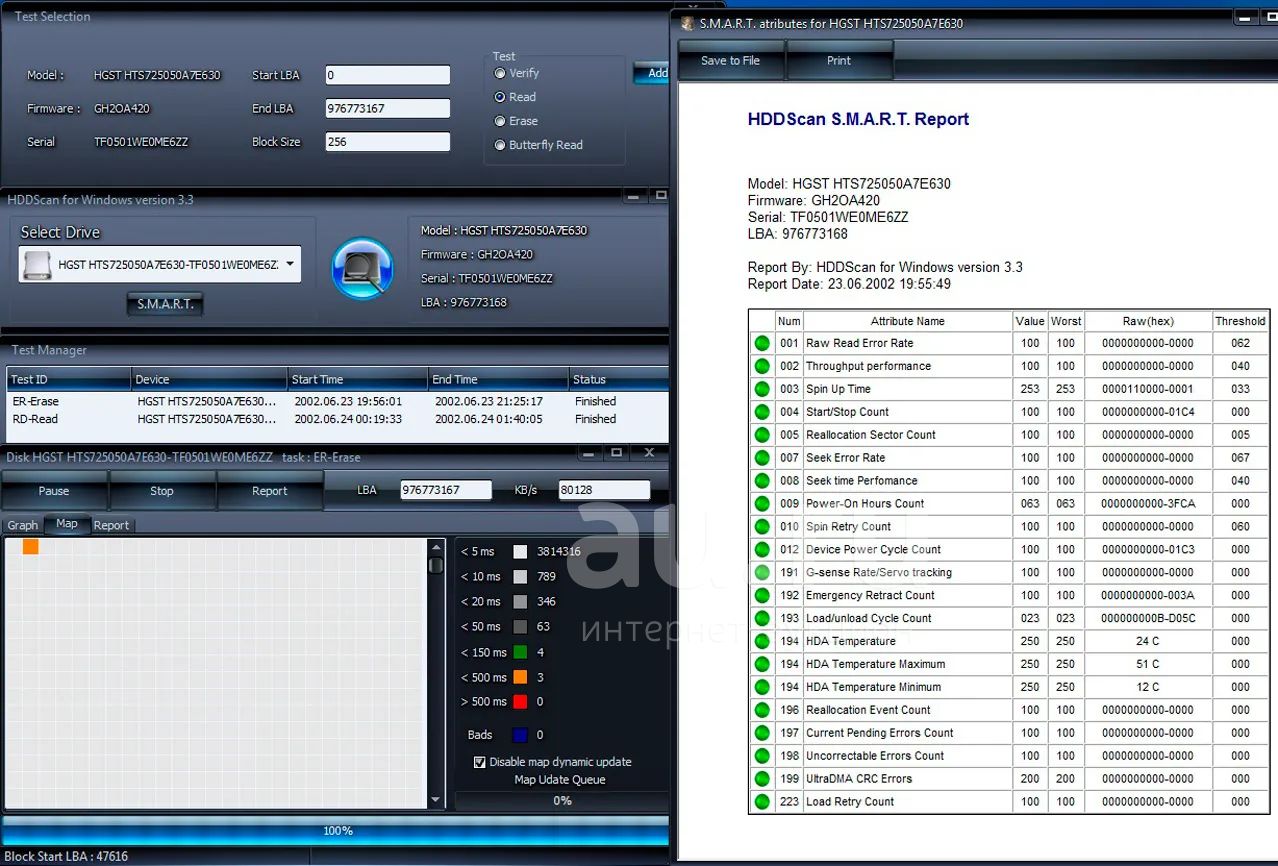The image size is (1278, 866).
Task: Click the hard drive icon in Select Drive
Action: tap(37, 265)
